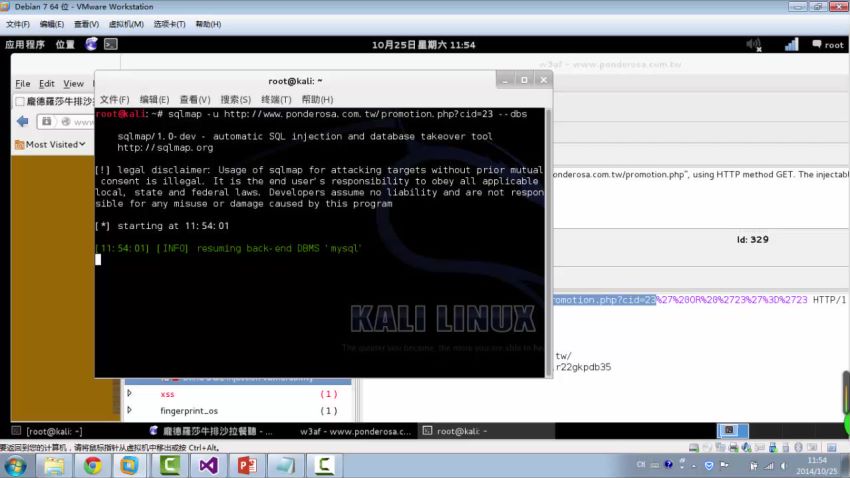Open Iceweasel View menu
The height and width of the screenshot is (478, 850).
[x=73, y=83]
